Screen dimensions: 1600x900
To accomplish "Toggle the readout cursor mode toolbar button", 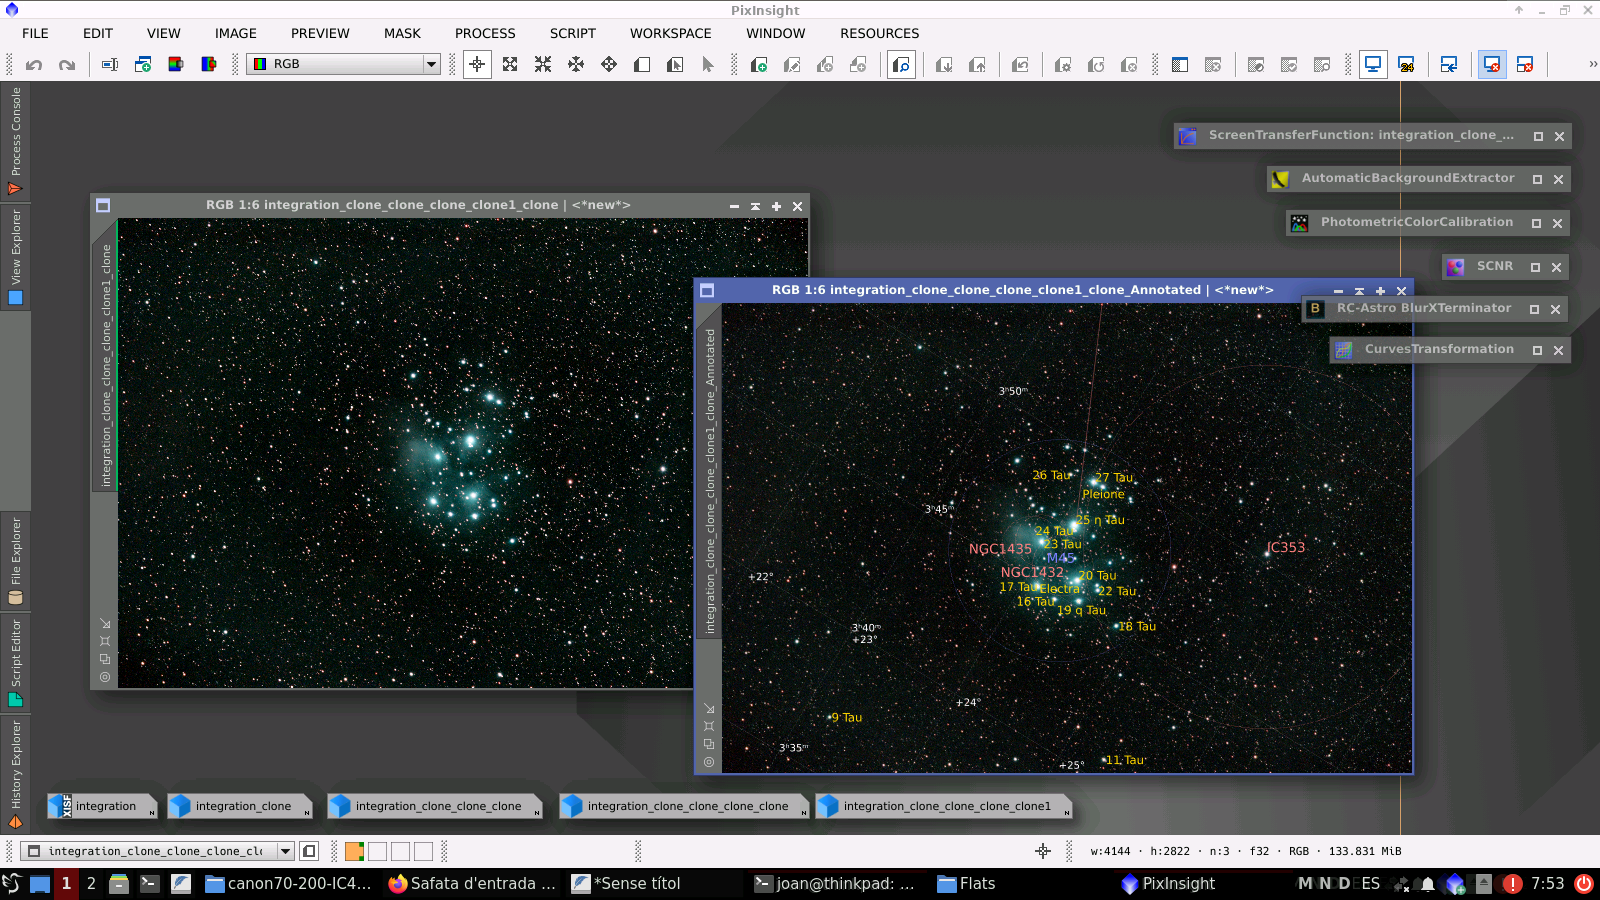I will coord(476,64).
